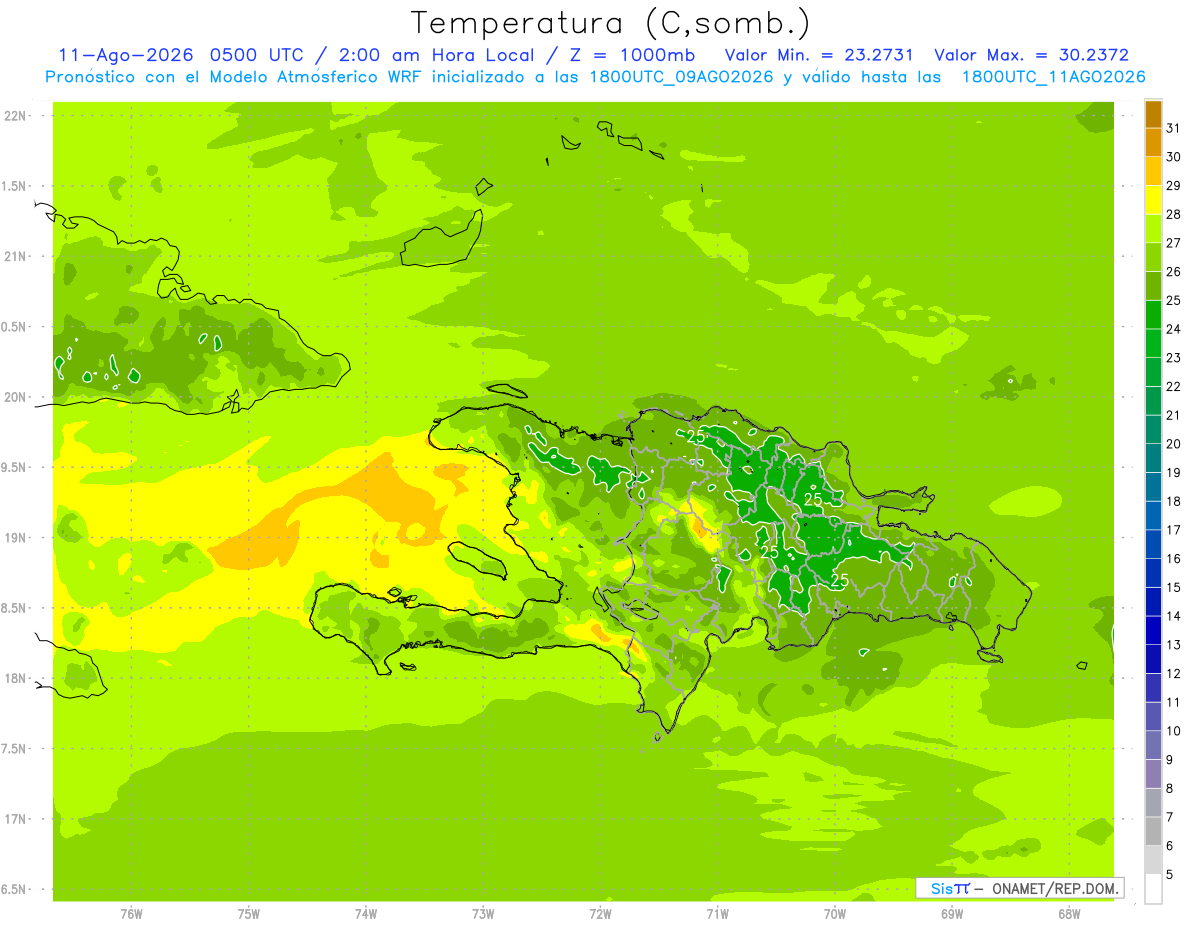Click the colorbar label 30
The image size is (1200, 927).
pos(1173,157)
